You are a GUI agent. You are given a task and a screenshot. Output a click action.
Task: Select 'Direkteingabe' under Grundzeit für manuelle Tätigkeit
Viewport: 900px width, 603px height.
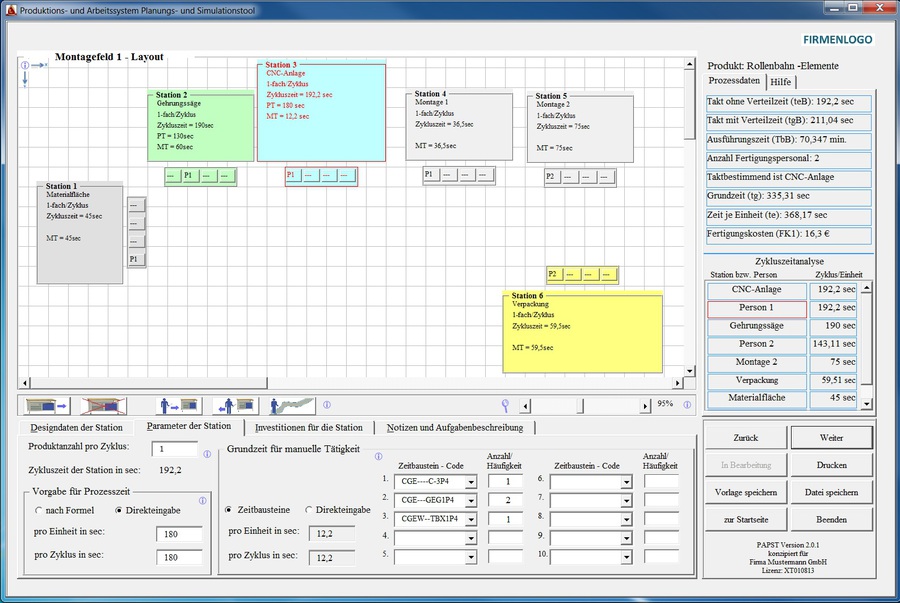310,510
